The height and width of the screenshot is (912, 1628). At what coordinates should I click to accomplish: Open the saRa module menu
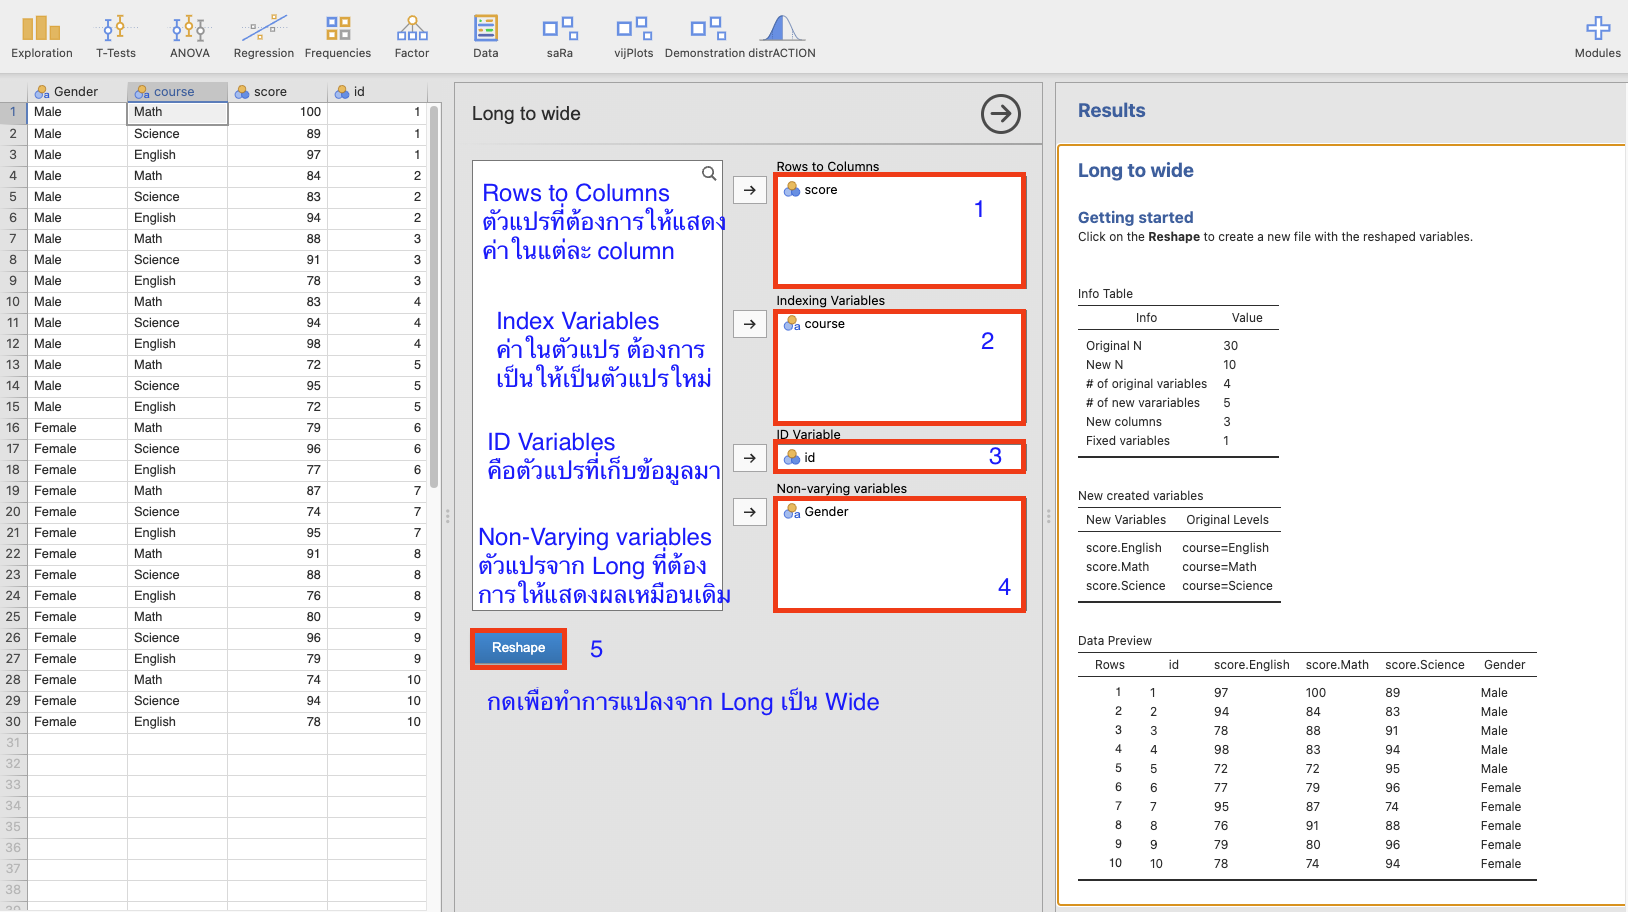click(559, 37)
